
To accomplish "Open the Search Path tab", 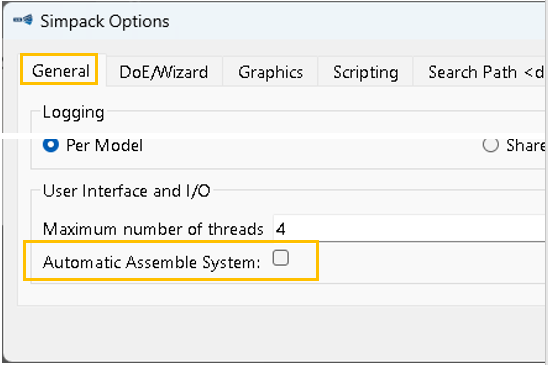I will coord(481,72).
